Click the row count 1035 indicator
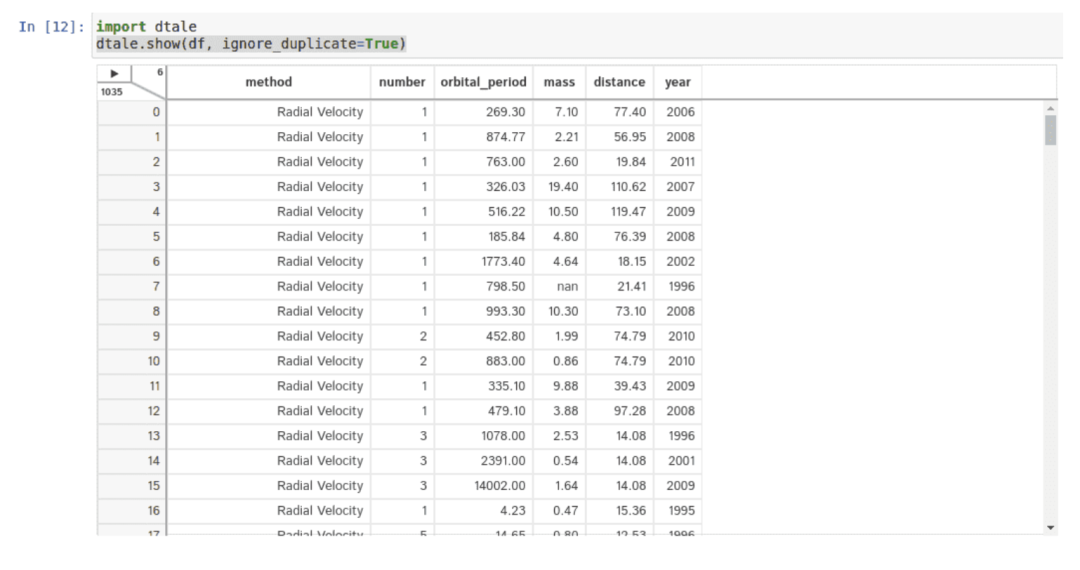This screenshot has height=570, width=1080. click(112, 92)
